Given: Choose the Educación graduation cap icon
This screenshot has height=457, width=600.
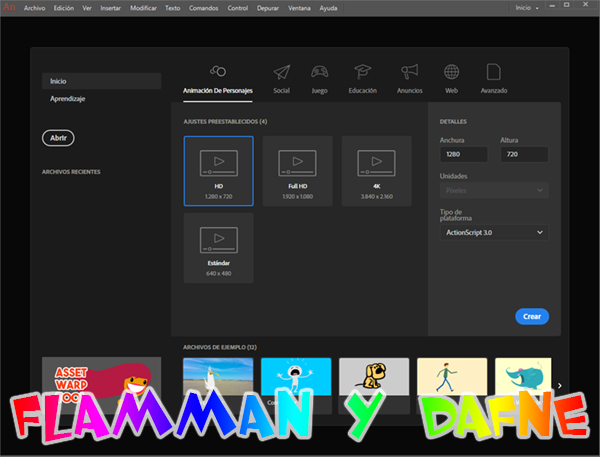Looking at the screenshot, I should click(362, 72).
